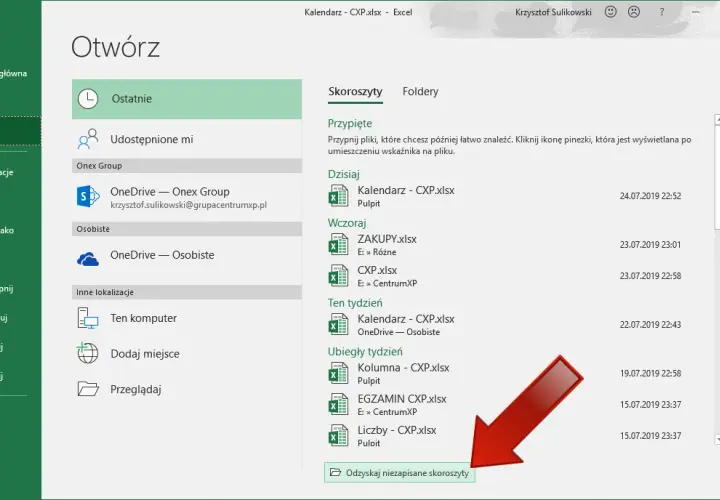The width and height of the screenshot is (720, 500).
Task: Click Excel file icon next to EGZAMIN CXP.xlsx
Action: (x=338, y=404)
